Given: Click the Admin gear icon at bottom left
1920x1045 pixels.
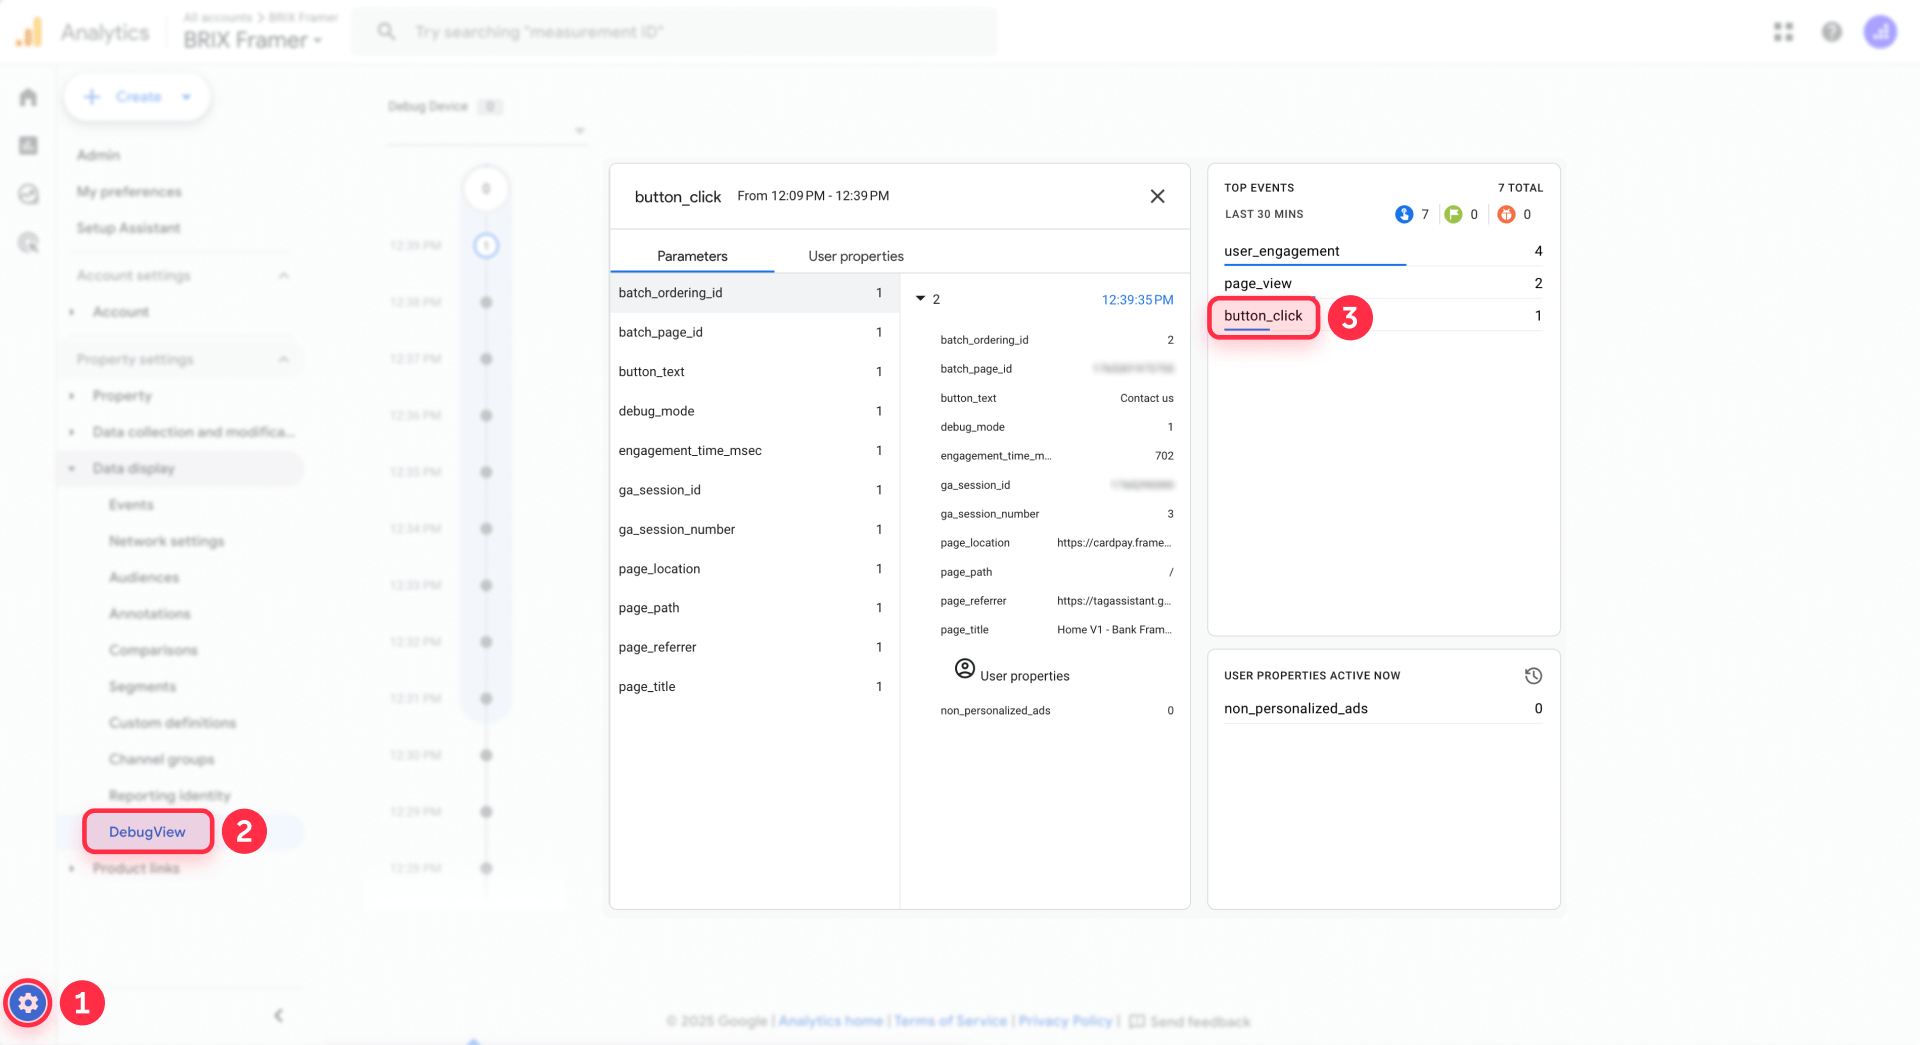Looking at the screenshot, I should point(28,1003).
